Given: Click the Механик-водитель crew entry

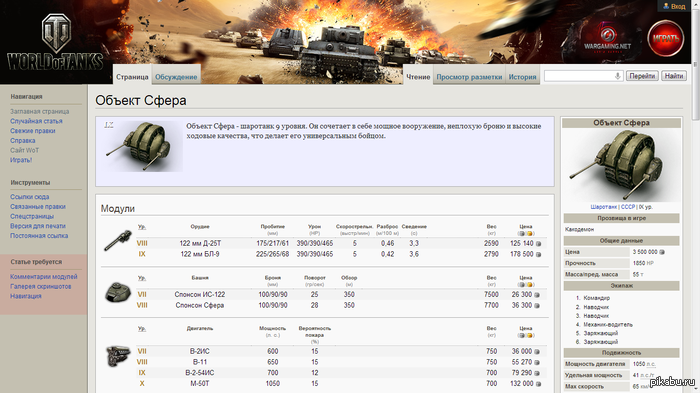Looking at the screenshot, I should 608,325.
